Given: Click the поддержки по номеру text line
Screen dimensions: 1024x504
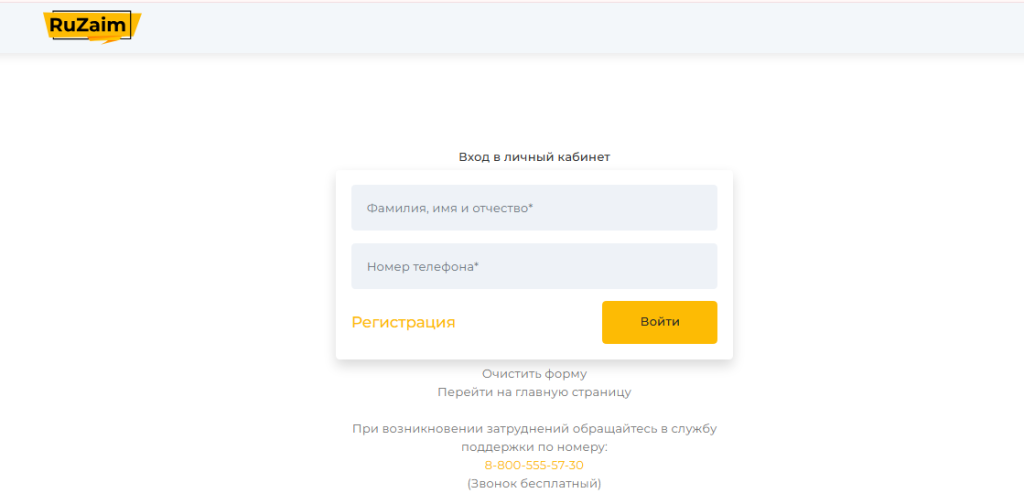Looking at the screenshot, I should (x=534, y=447).
